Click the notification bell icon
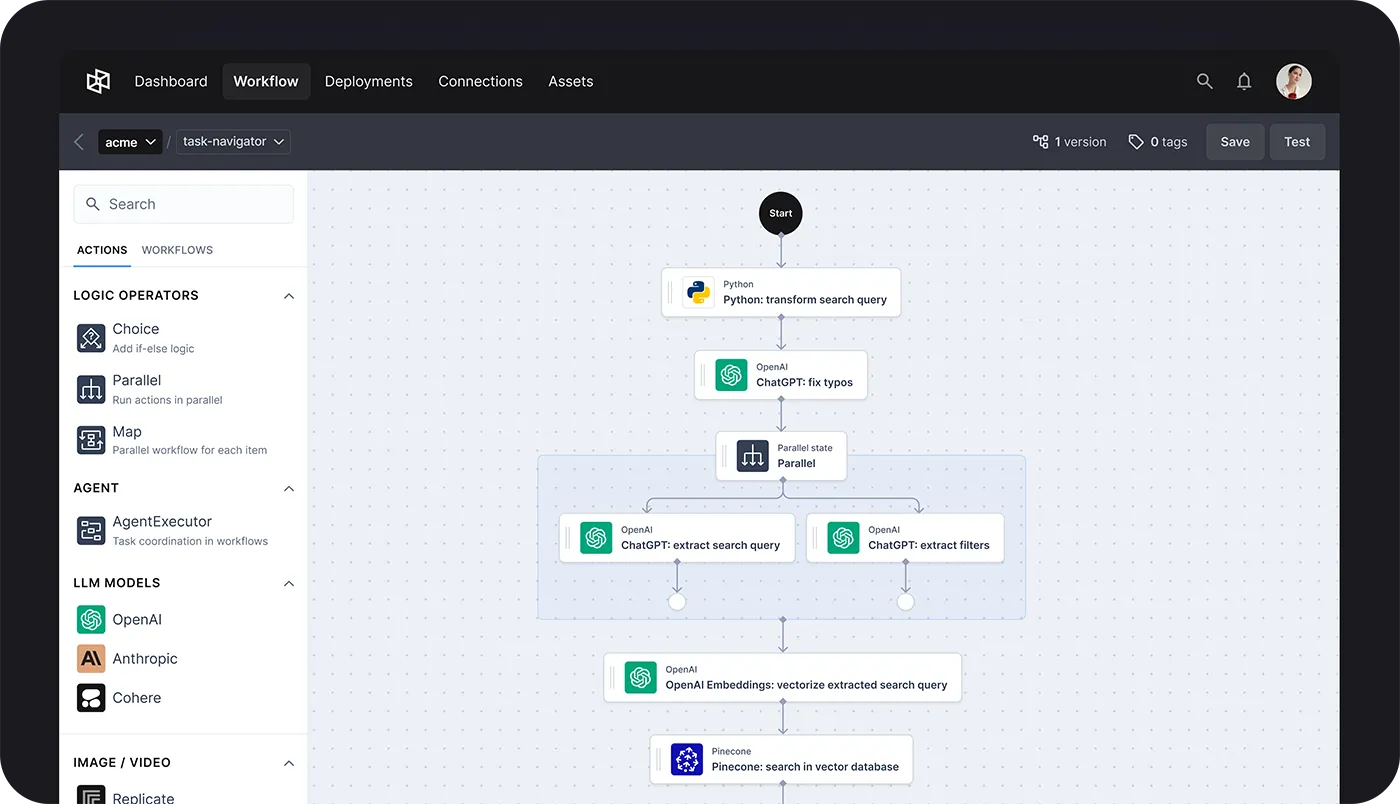 coord(1244,81)
